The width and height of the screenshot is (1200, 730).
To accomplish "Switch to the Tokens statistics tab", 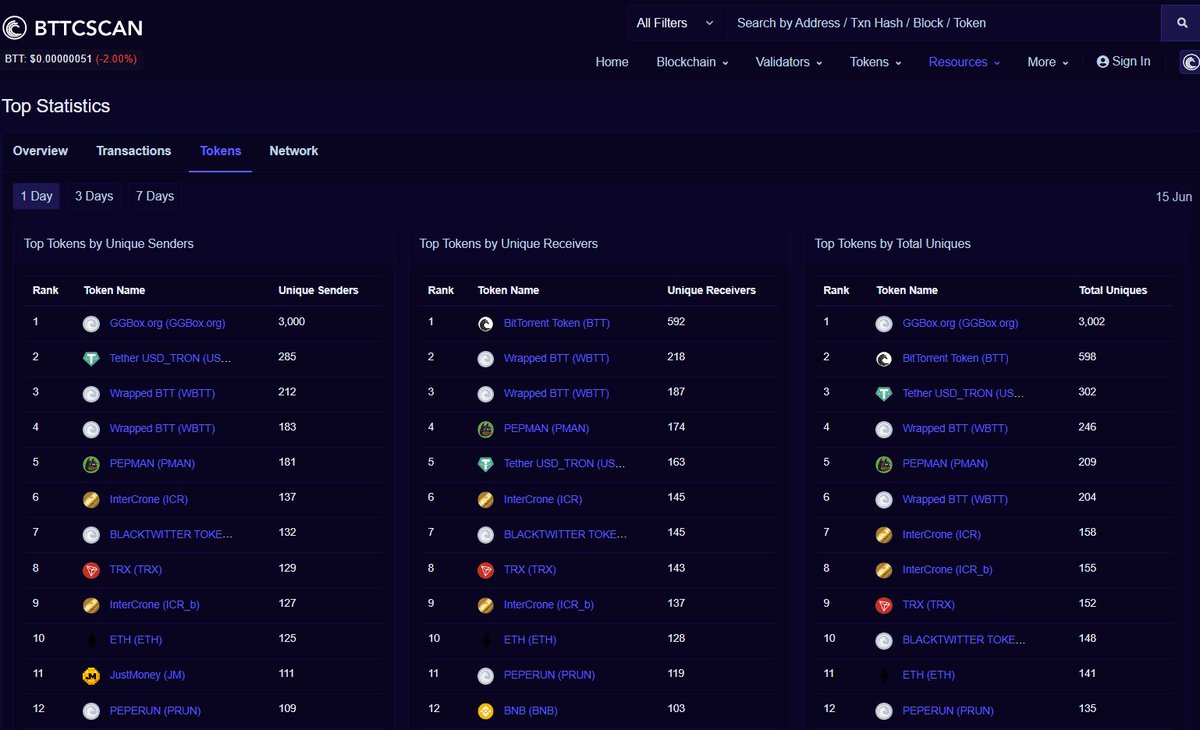I will click(x=220, y=151).
